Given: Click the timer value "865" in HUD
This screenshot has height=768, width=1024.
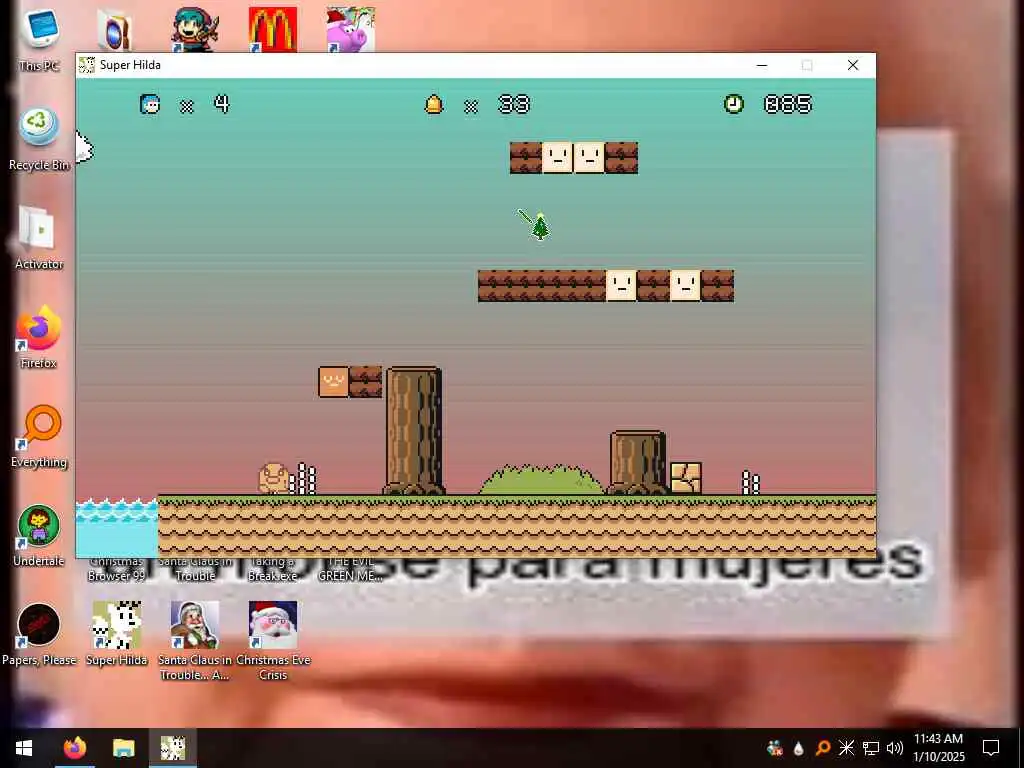Looking at the screenshot, I should [x=788, y=104].
